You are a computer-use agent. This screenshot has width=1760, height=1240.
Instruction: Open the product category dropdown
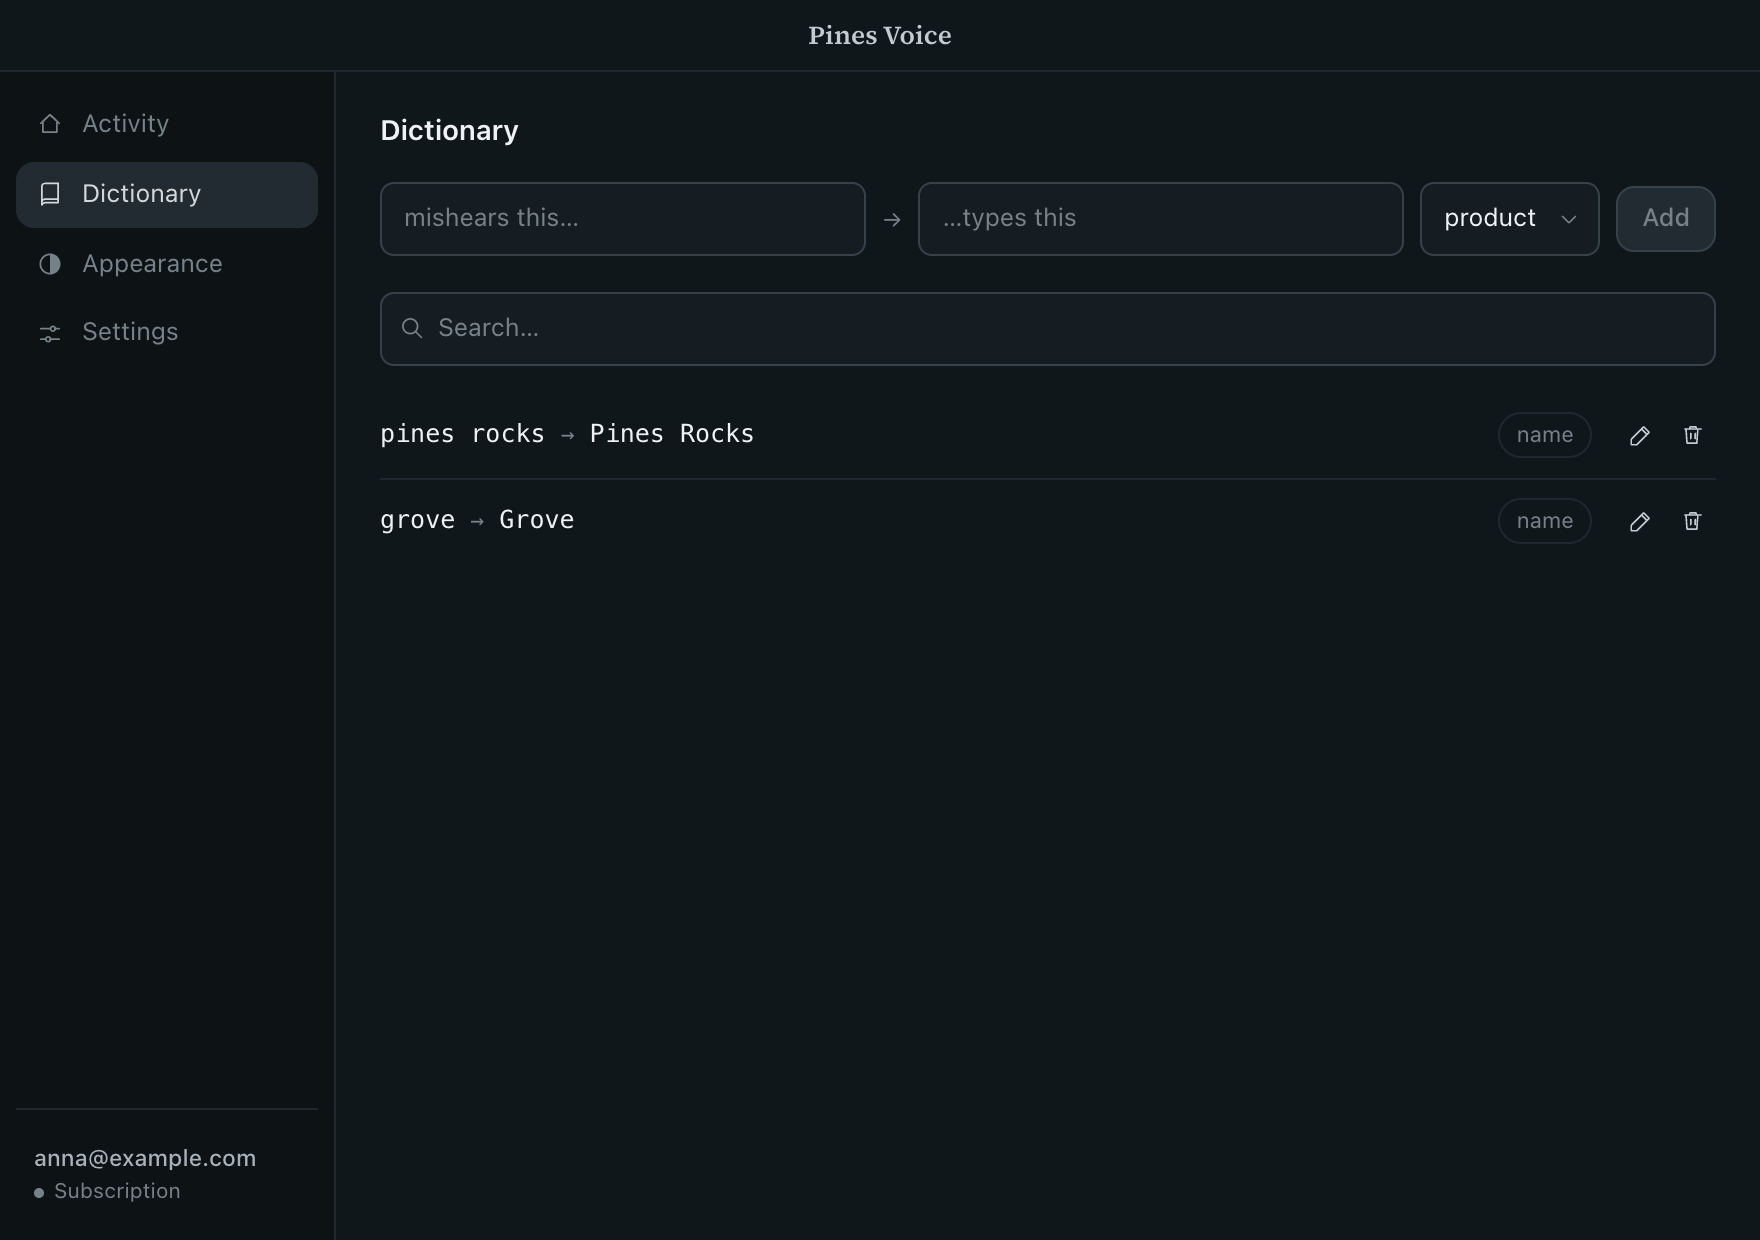coord(1509,219)
